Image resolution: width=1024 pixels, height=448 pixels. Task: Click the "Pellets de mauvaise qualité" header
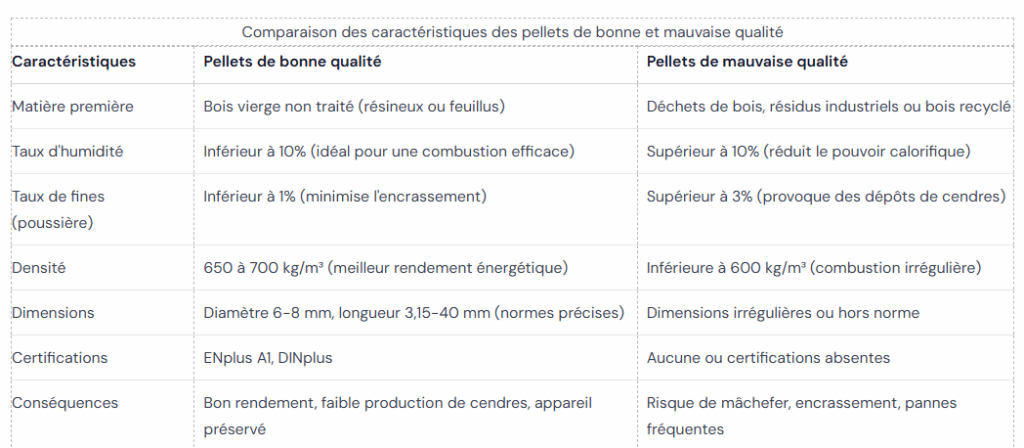click(x=747, y=62)
